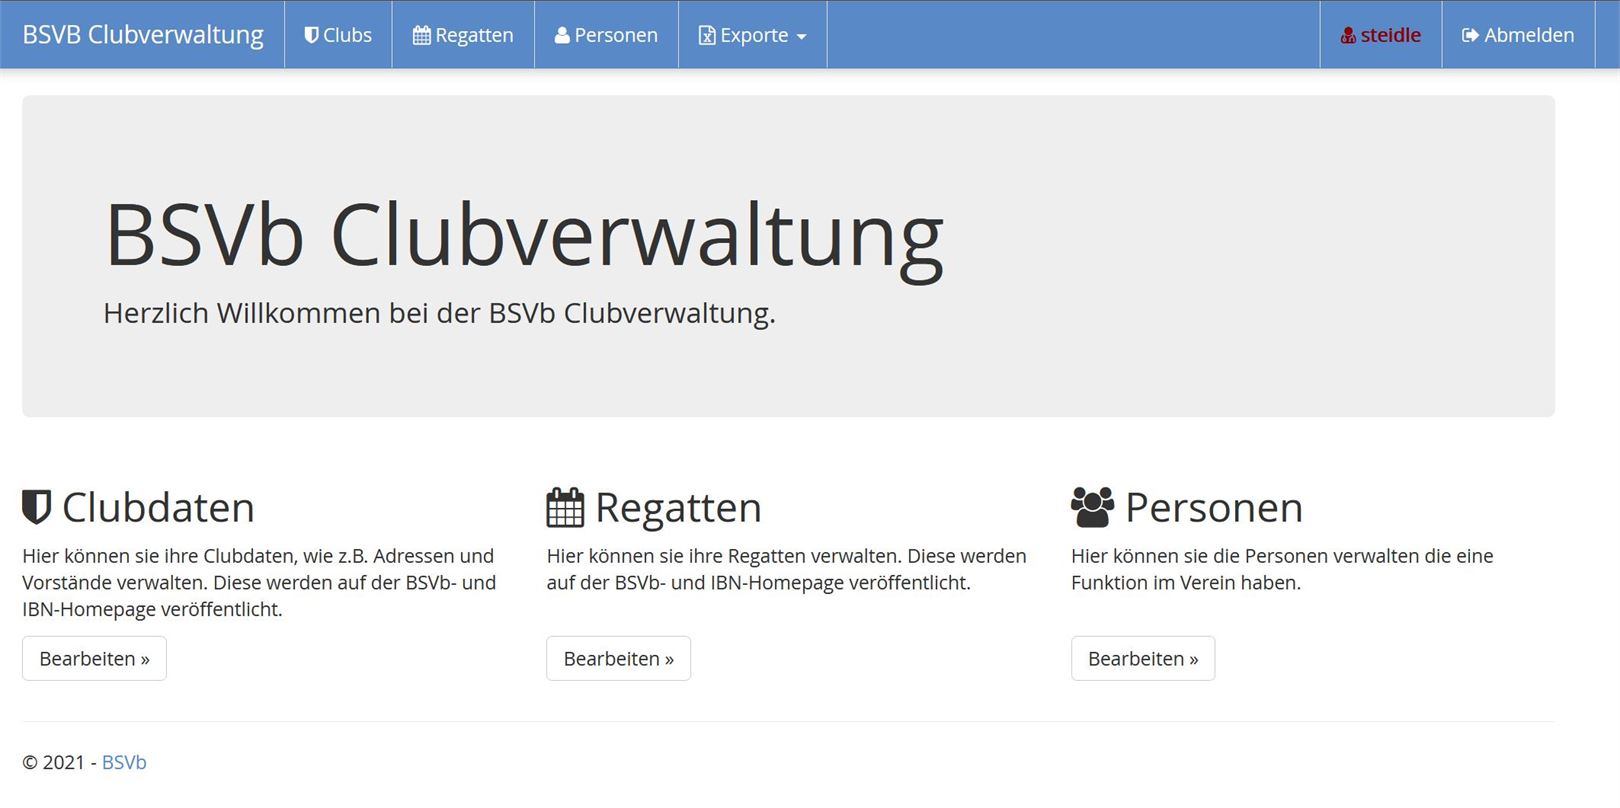Click the single-person icon beside Personen in navbar
1620x808 pixels.
click(x=562, y=35)
